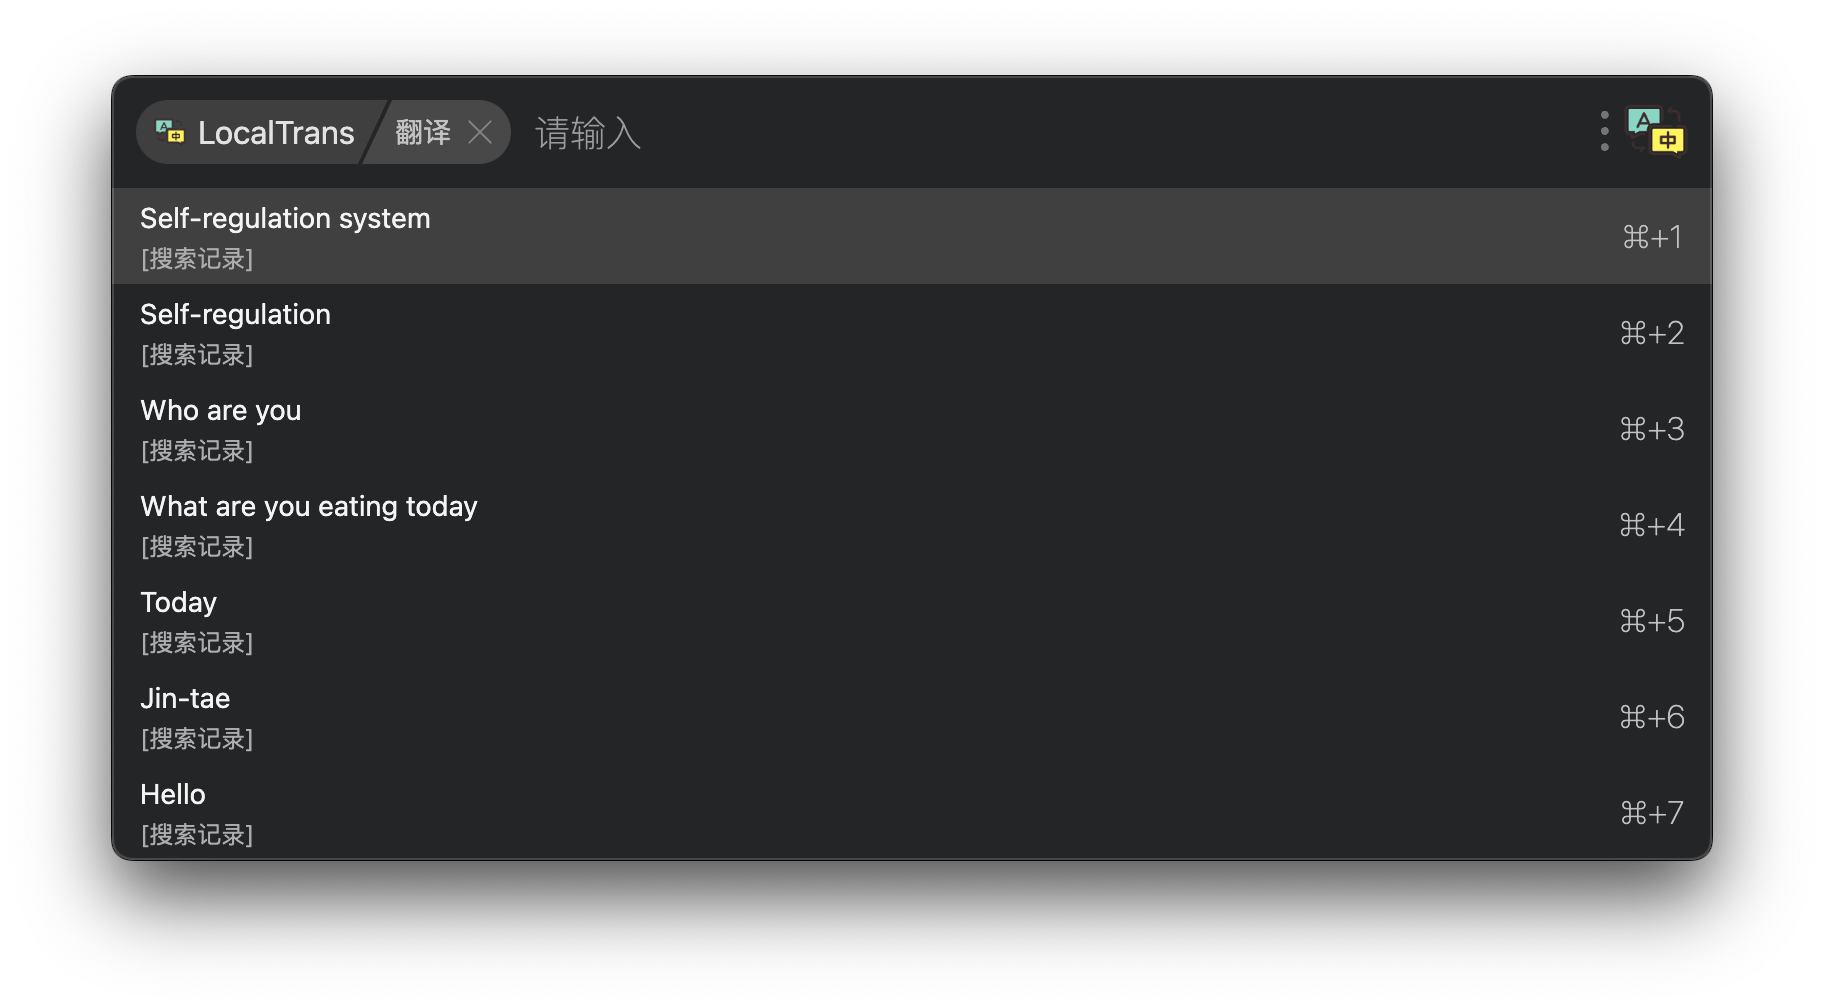
Task: Remove the 翻译 tag with the X
Action: tap(480, 132)
